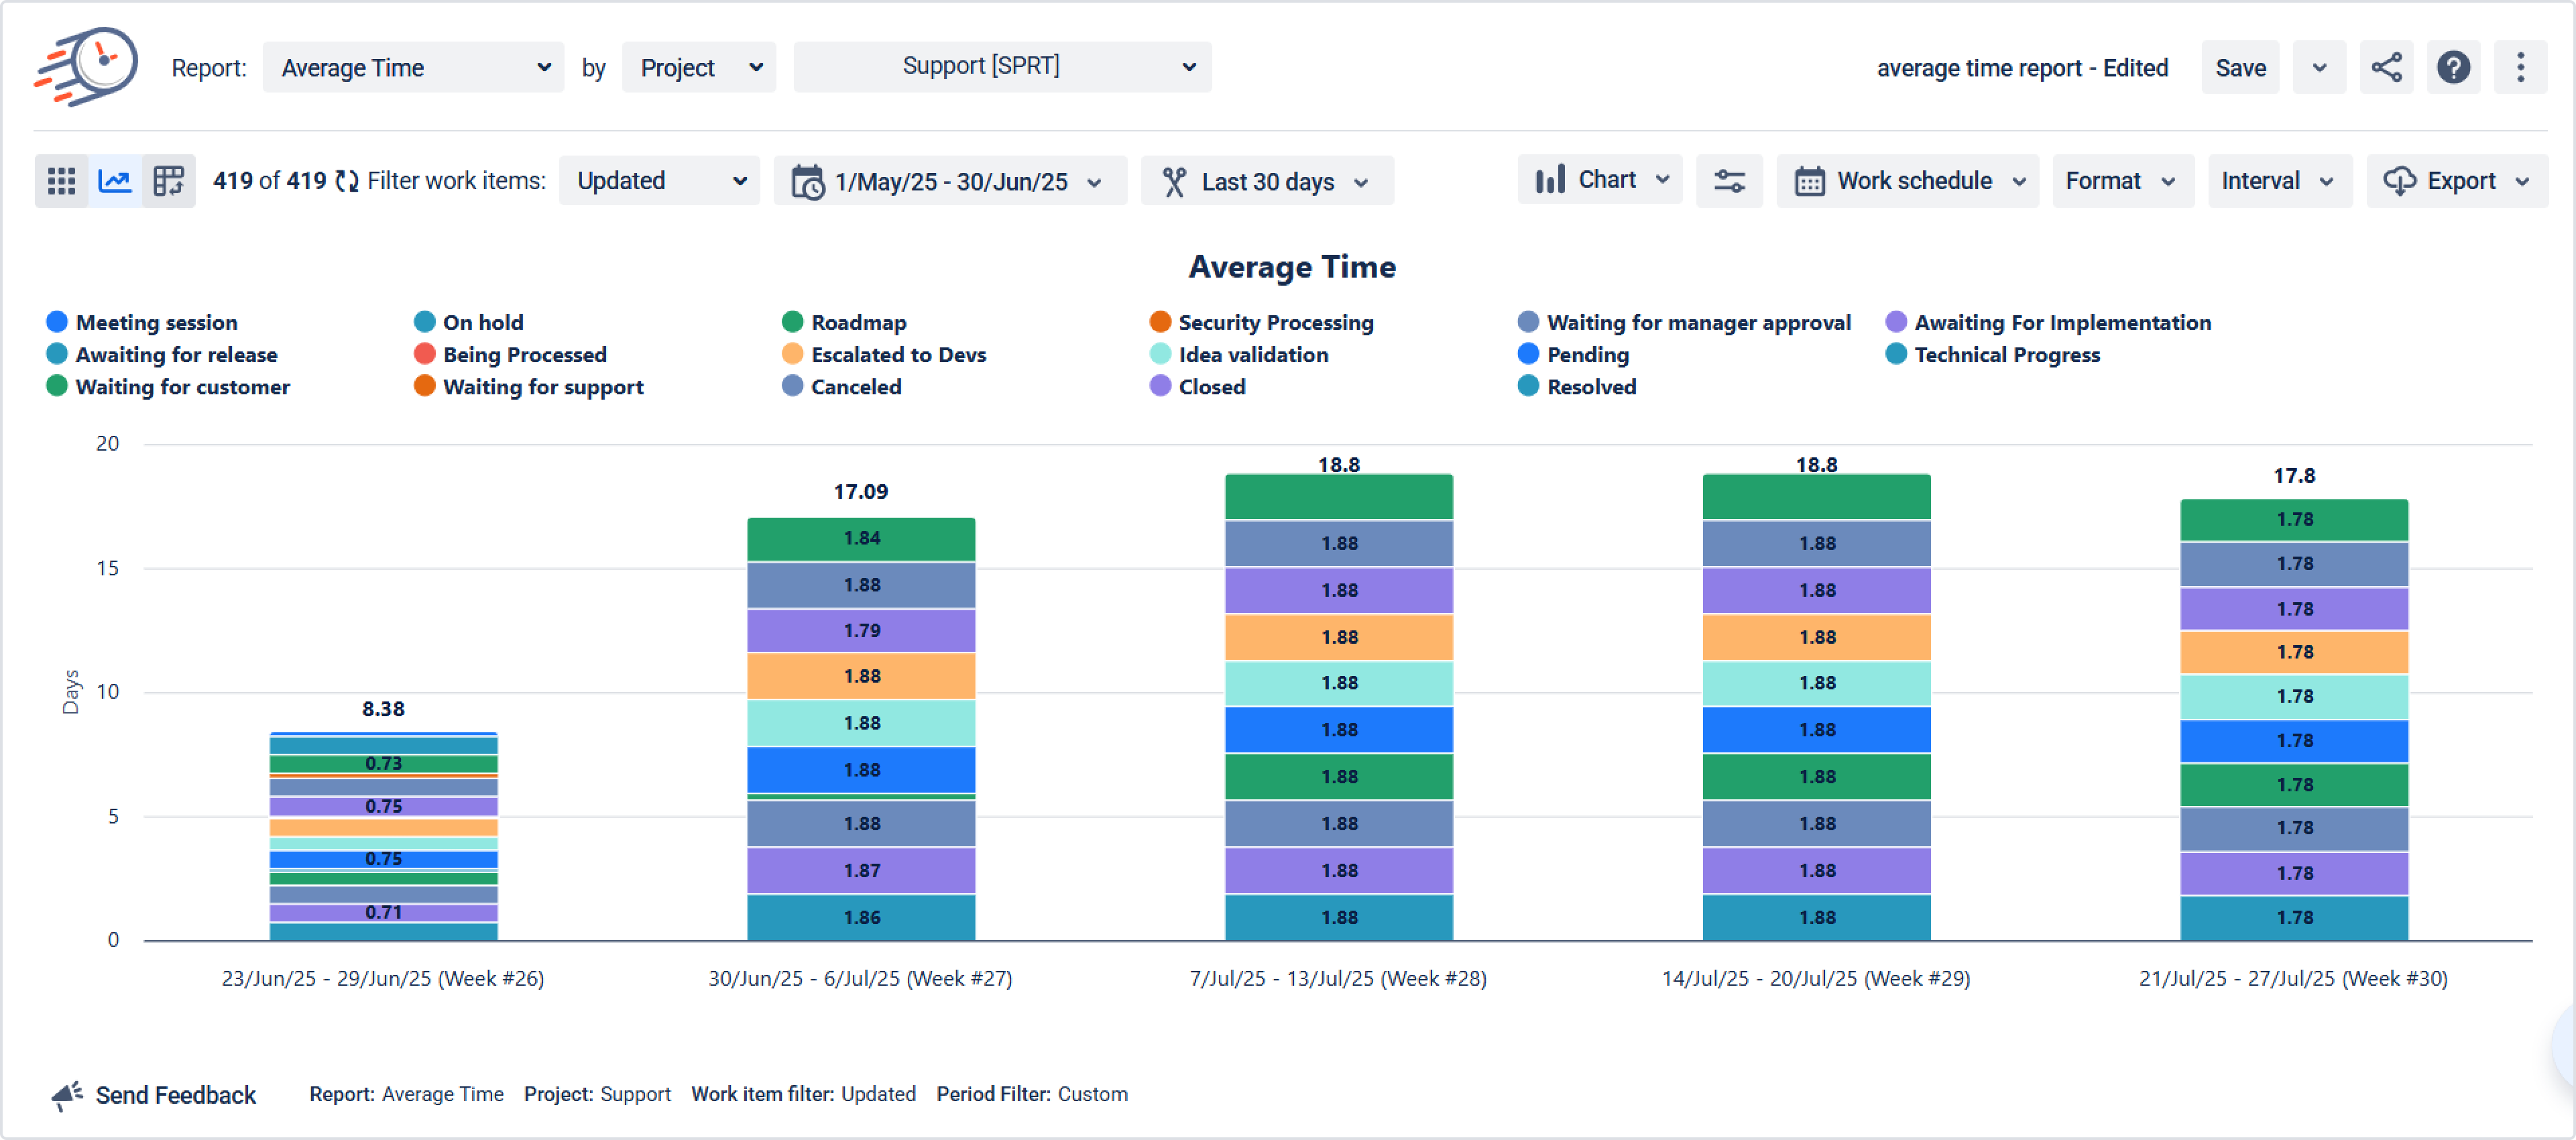
Task: Open the three-dot more options menu
Action: (2520, 68)
